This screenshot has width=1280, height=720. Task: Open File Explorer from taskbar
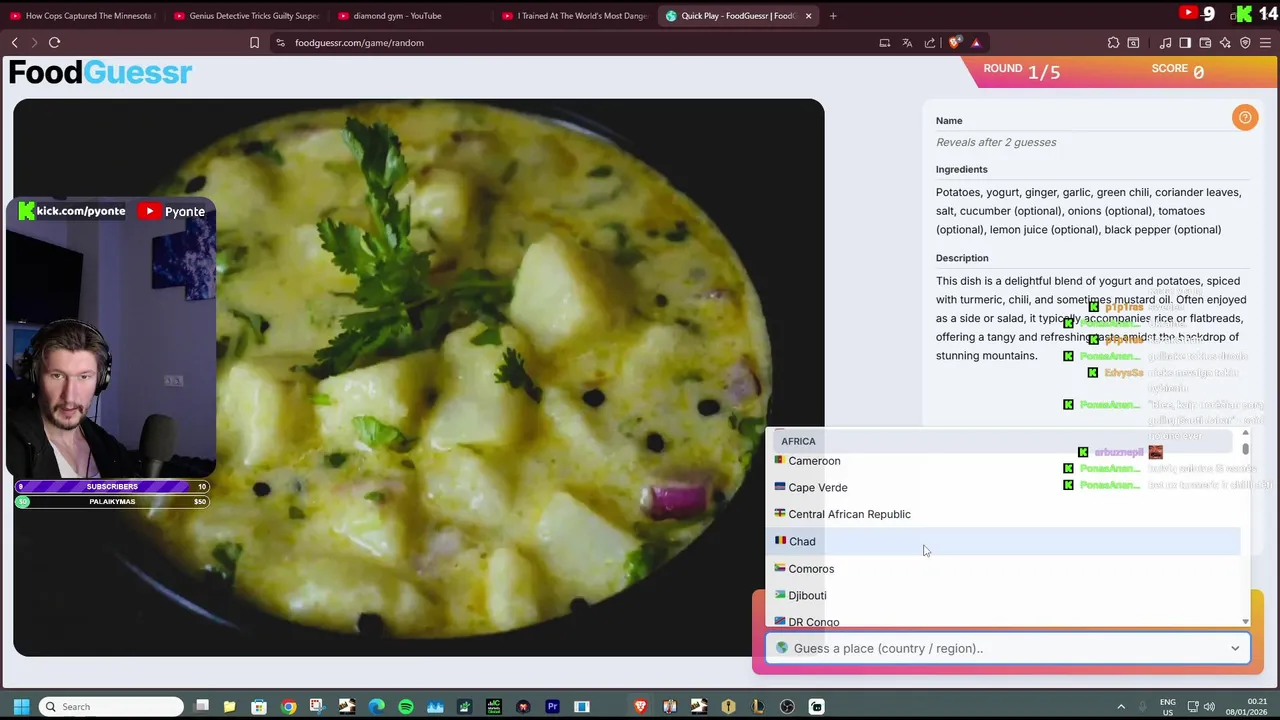tap(229, 707)
